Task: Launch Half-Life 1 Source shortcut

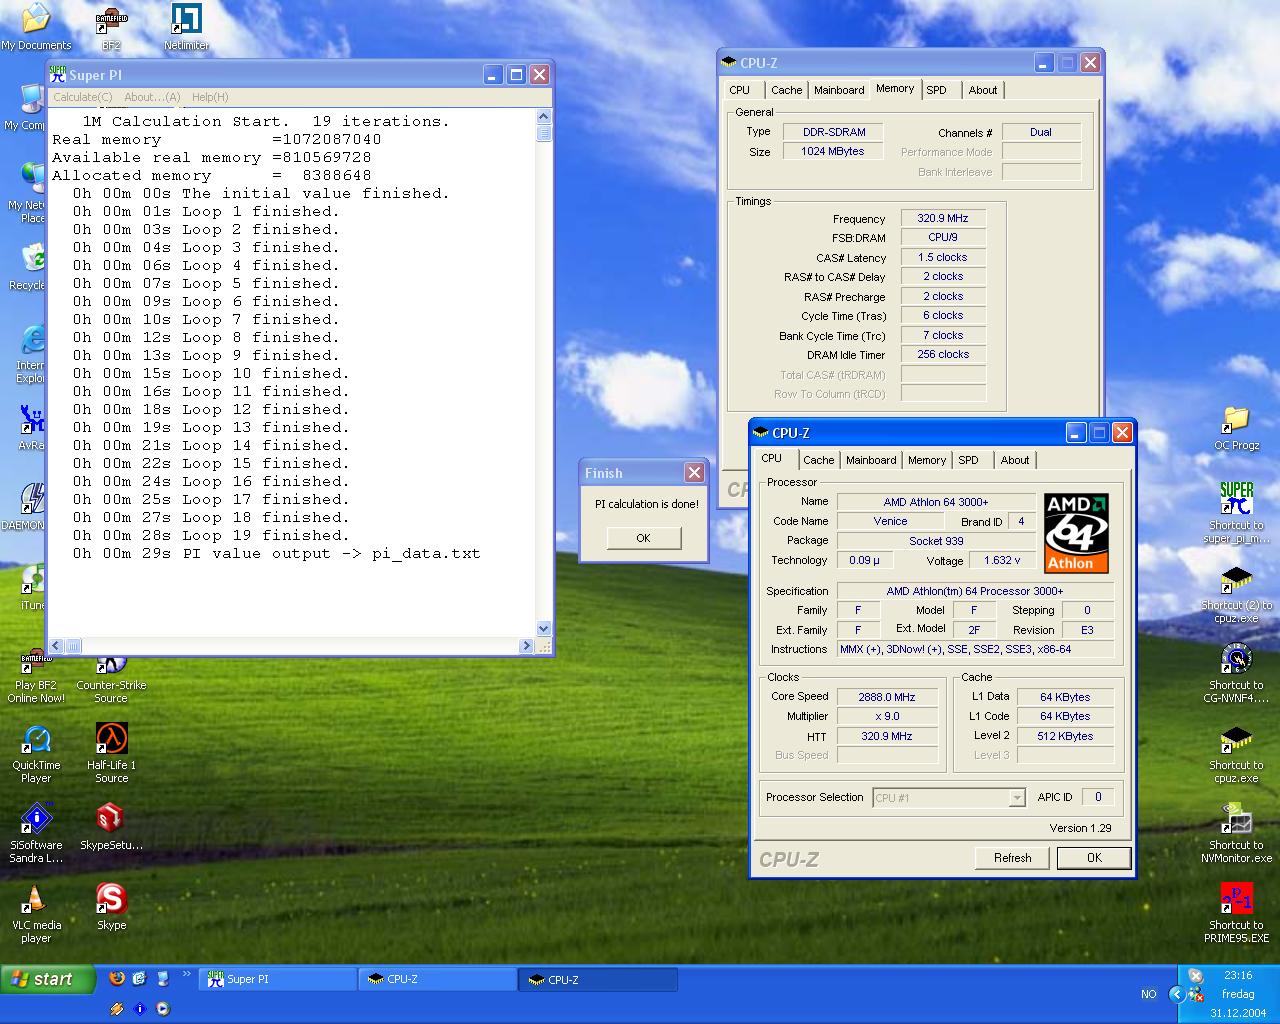Action: [x=111, y=755]
